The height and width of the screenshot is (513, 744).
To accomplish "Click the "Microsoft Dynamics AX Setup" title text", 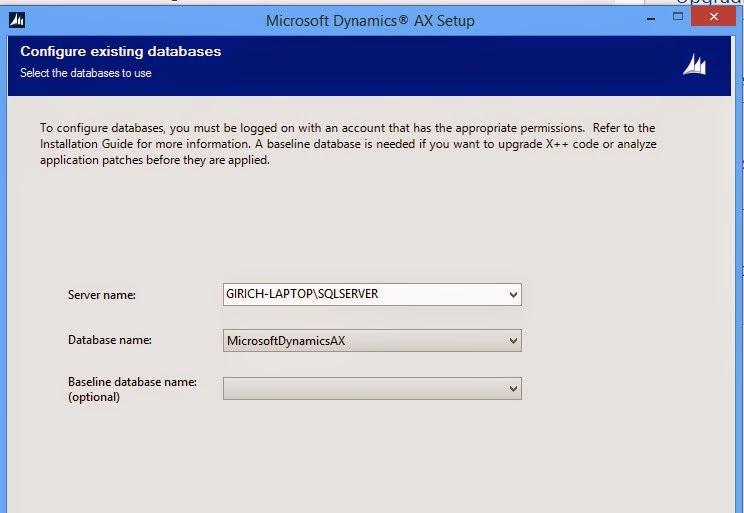I will coord(370,20).
